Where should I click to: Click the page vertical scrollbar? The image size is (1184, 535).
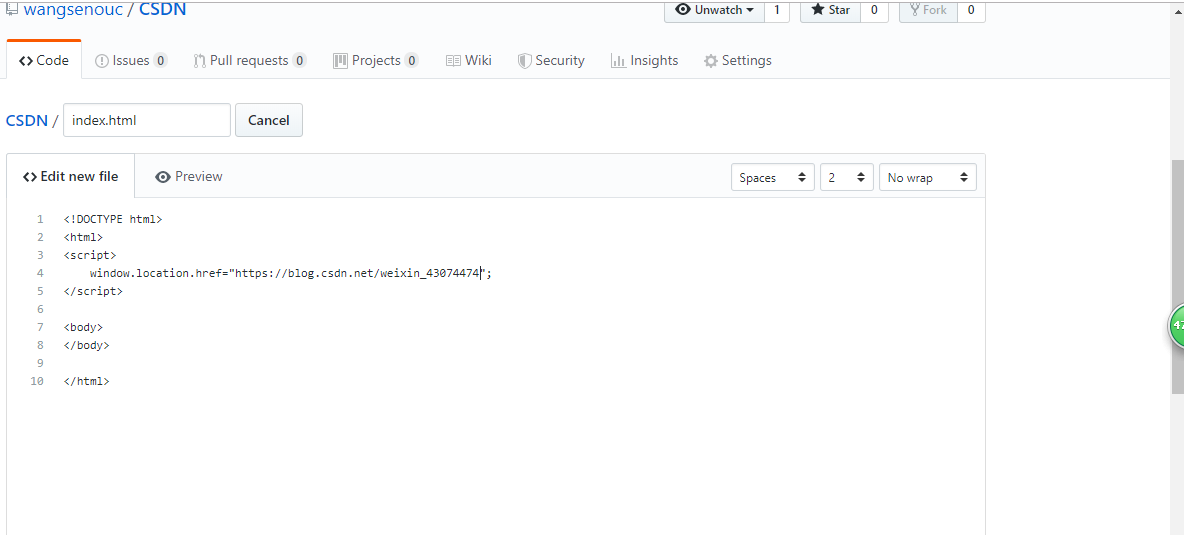(x=1177, y=276)
